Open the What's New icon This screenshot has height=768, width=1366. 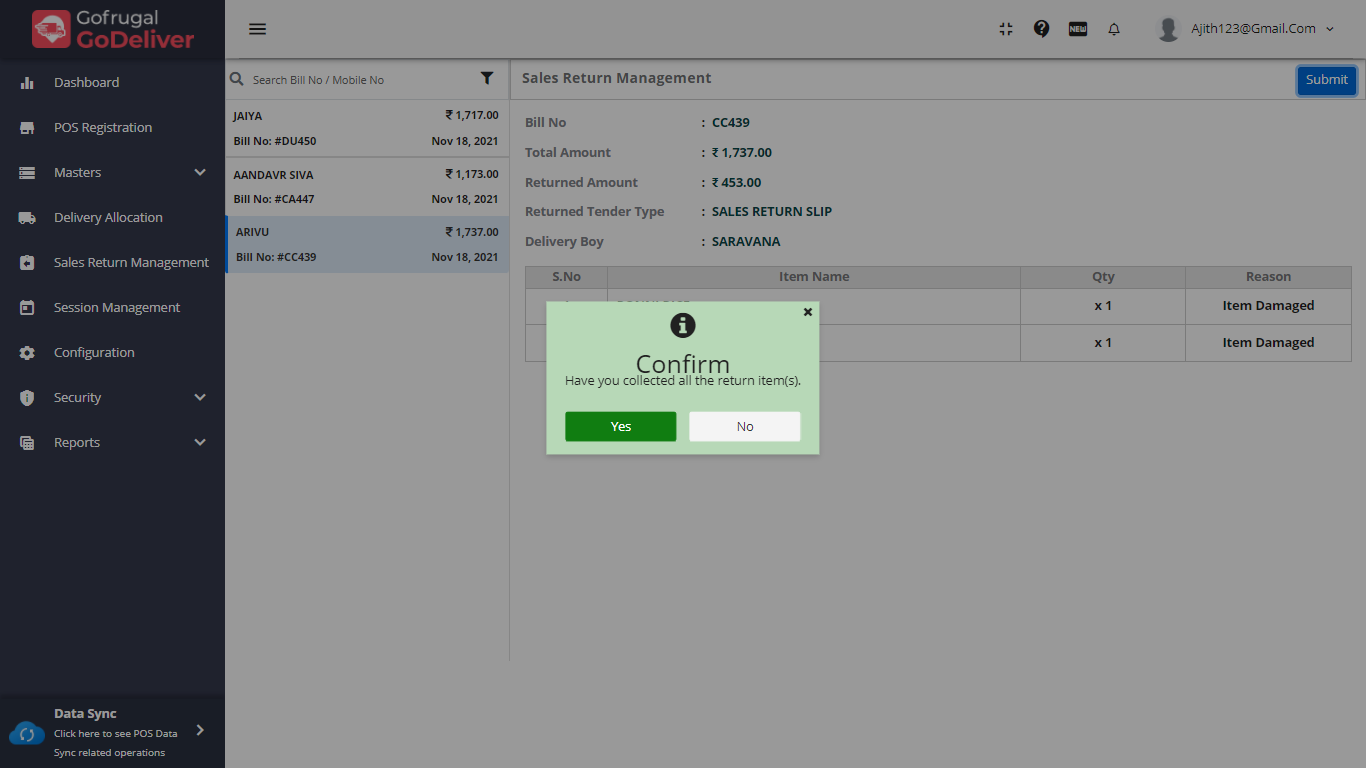tap(1078, 29)
